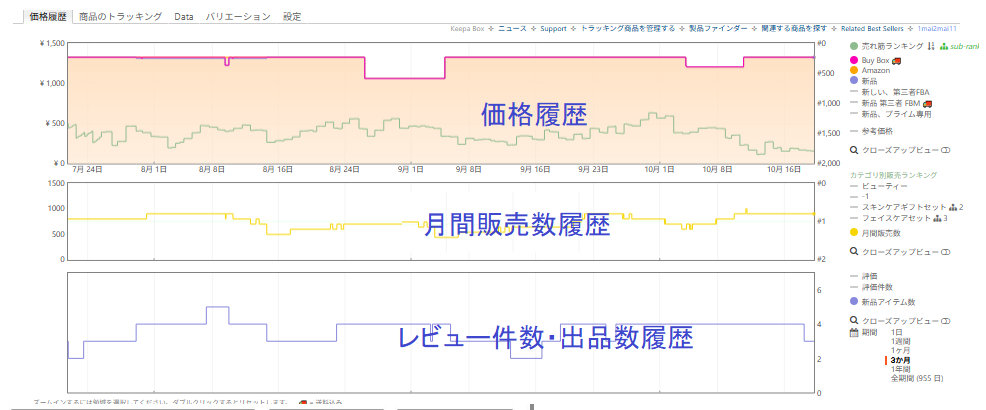986x410 pixels.
Task: Click the magnifier icon below 新品アイテム数
Action: point(853,321)
